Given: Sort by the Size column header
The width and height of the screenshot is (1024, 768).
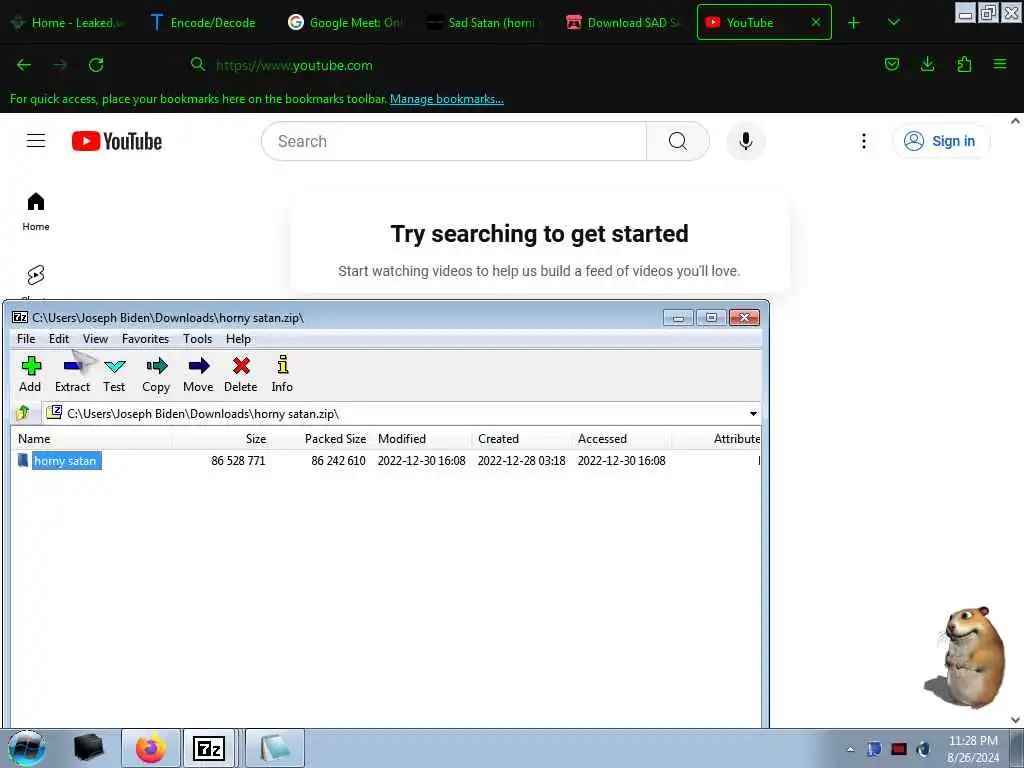Looking at the screenshot, I should [x=221, y=439].
